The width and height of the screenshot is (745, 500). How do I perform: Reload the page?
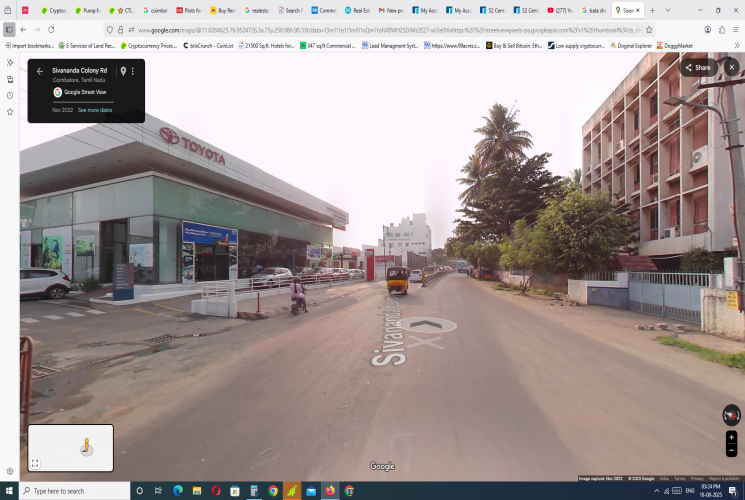point(51,29)
